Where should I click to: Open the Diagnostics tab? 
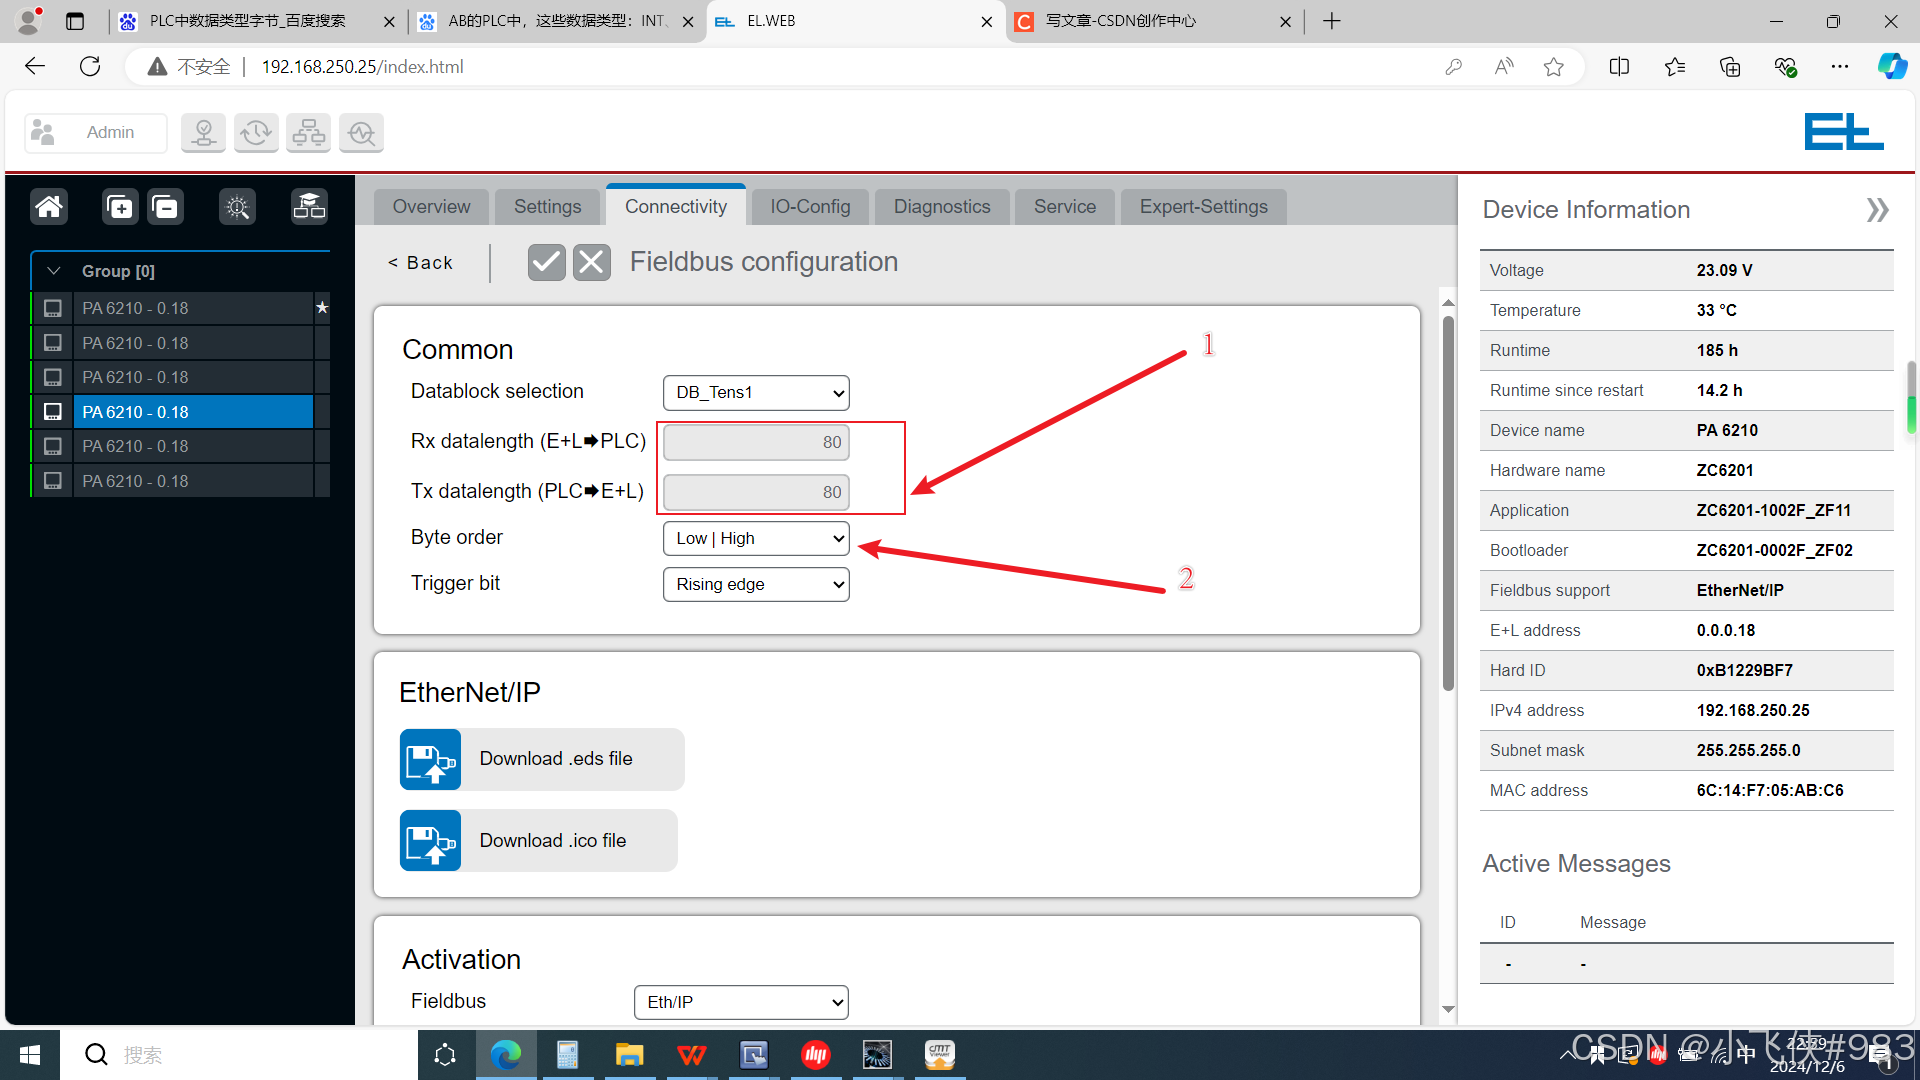pos(941,206)
